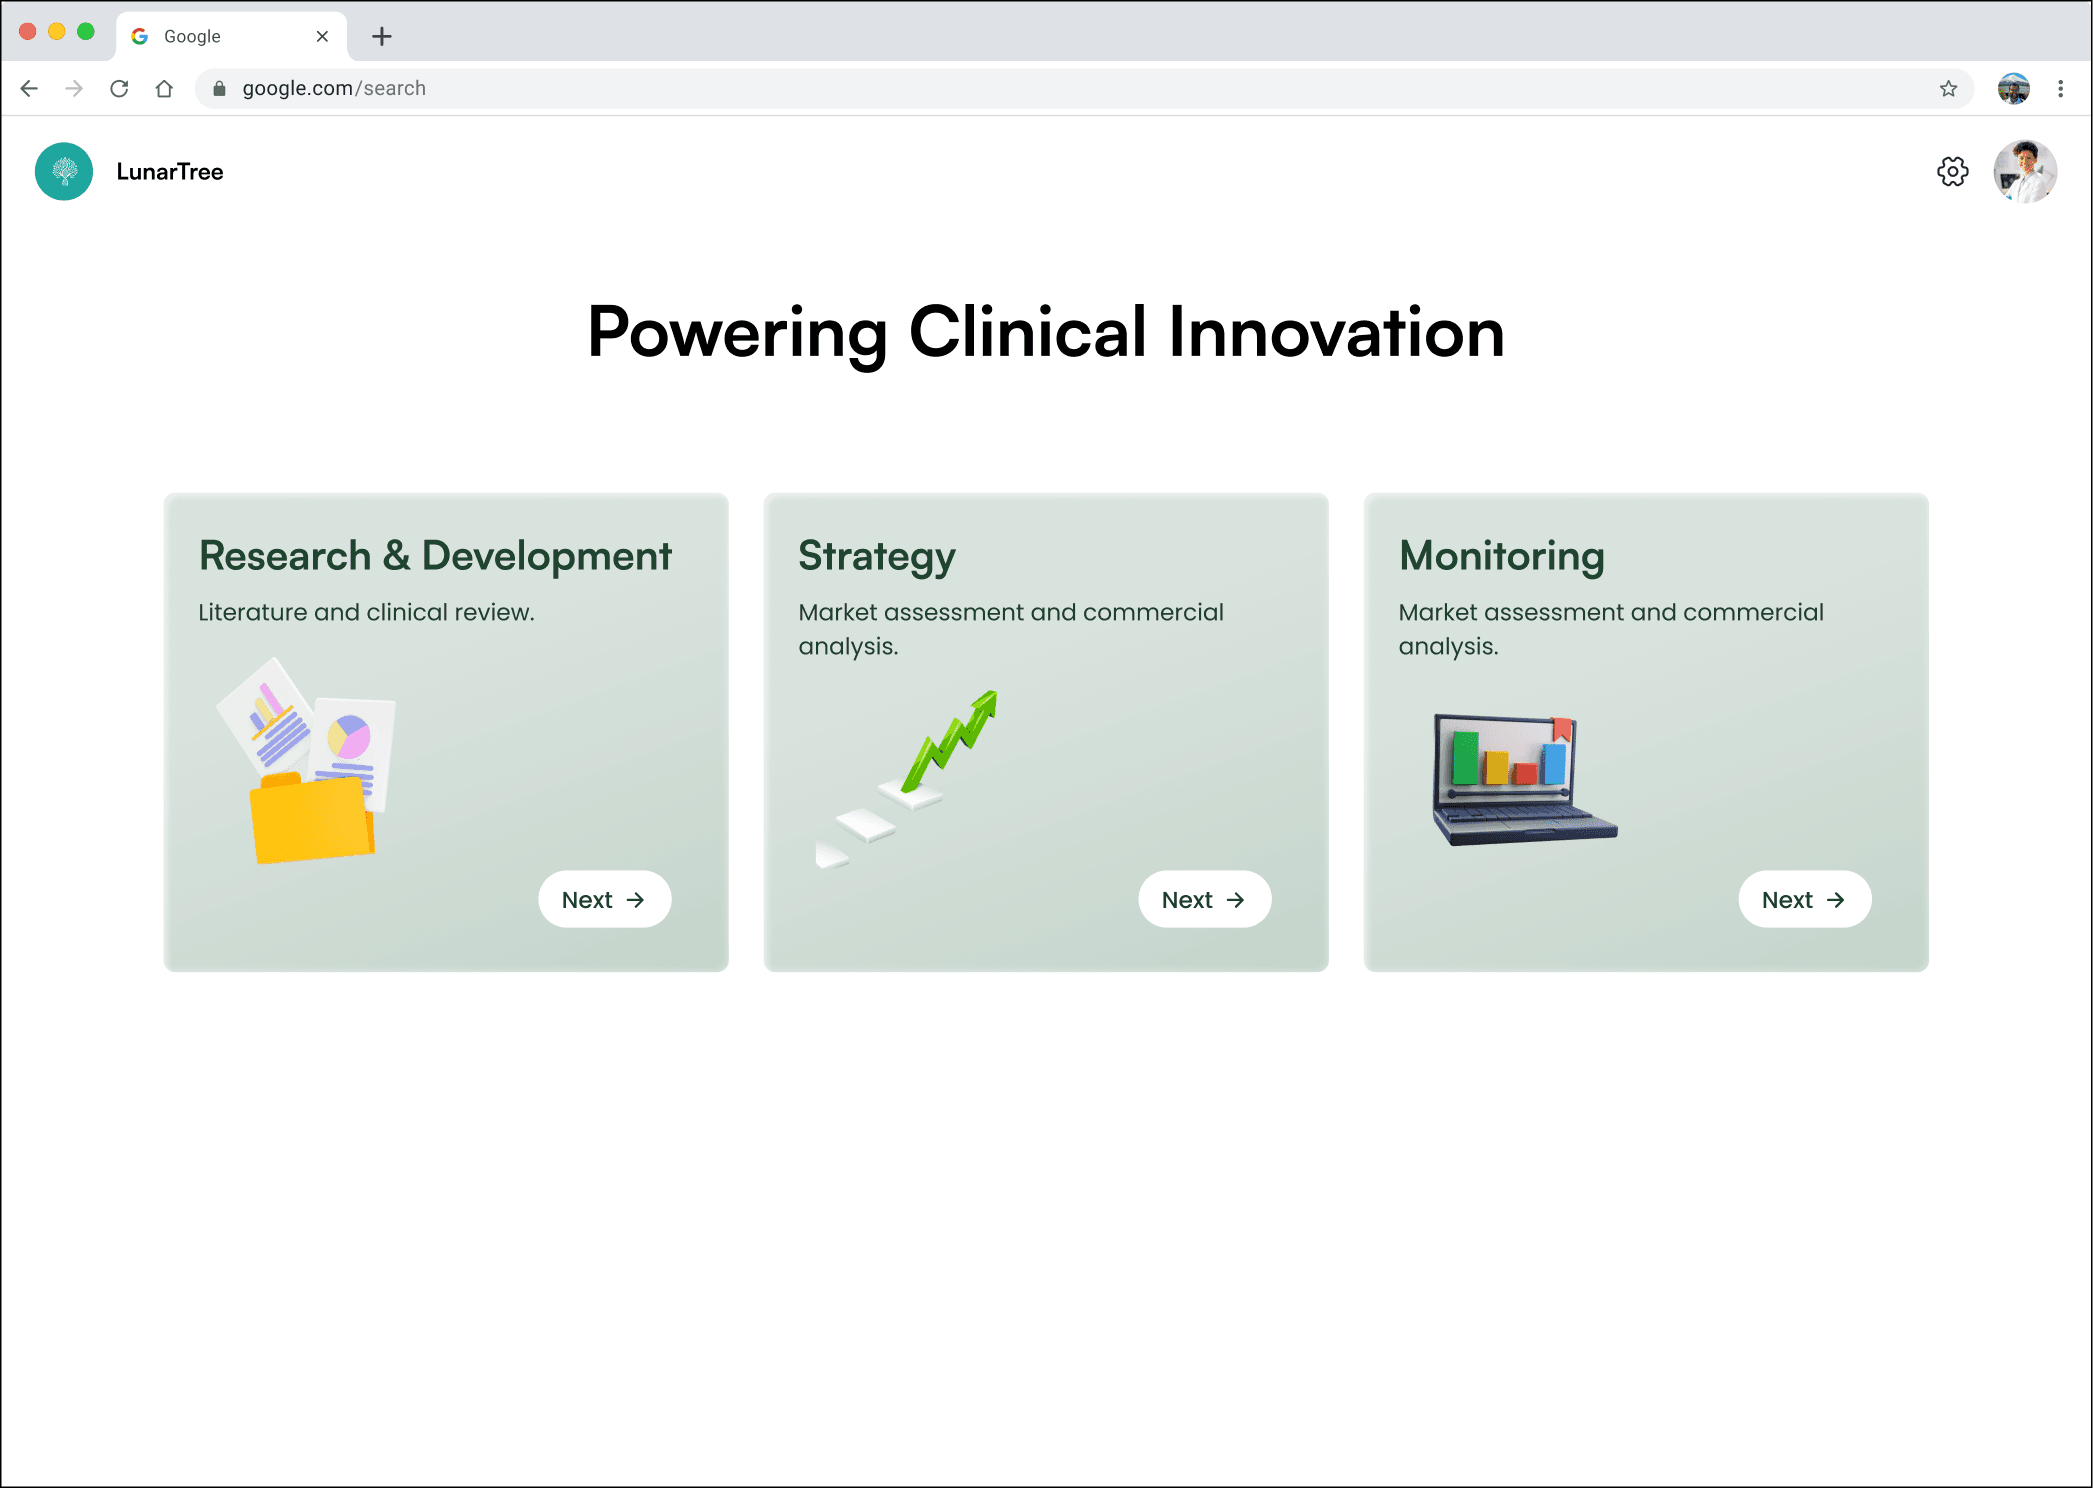
Task: Open Chrome's three-dot menu
Action: 2060,89
